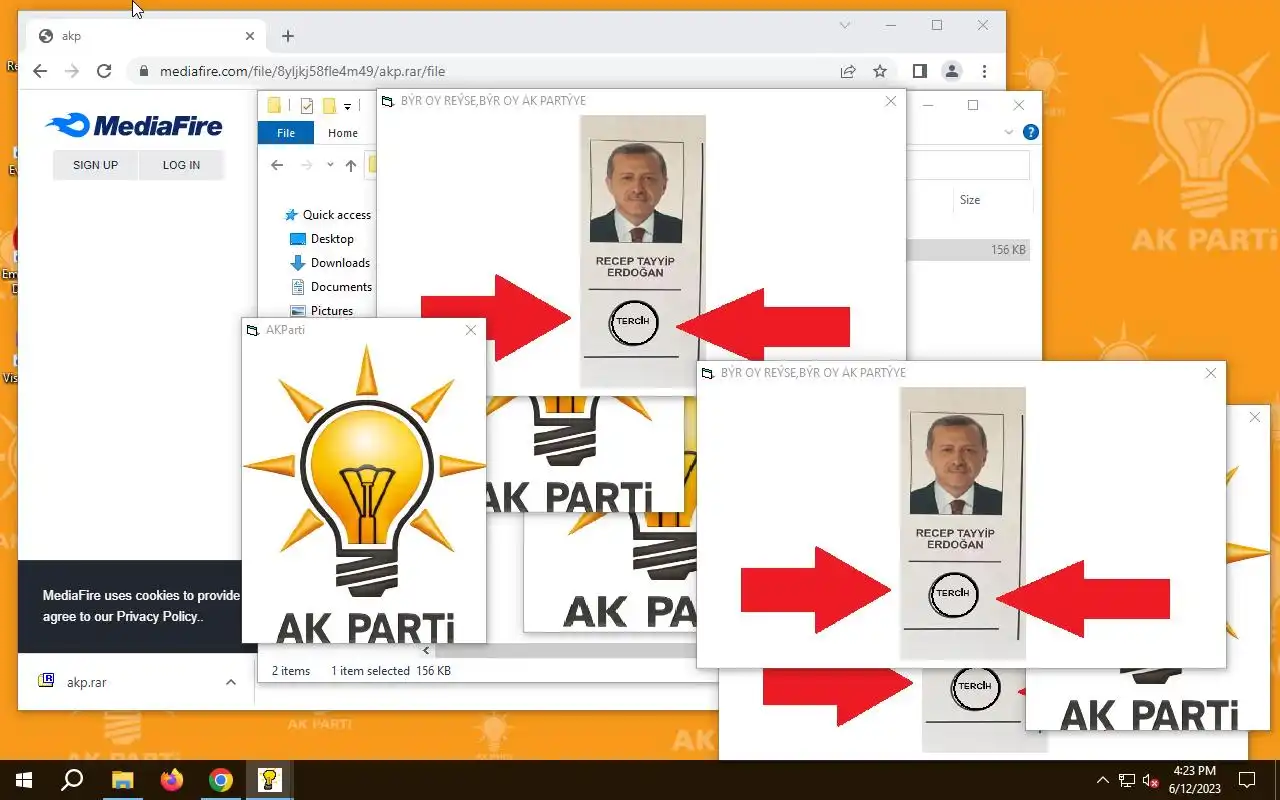Select the 156 KB file row
Viewport: 1280px width, 800px height.
(968, 250)
